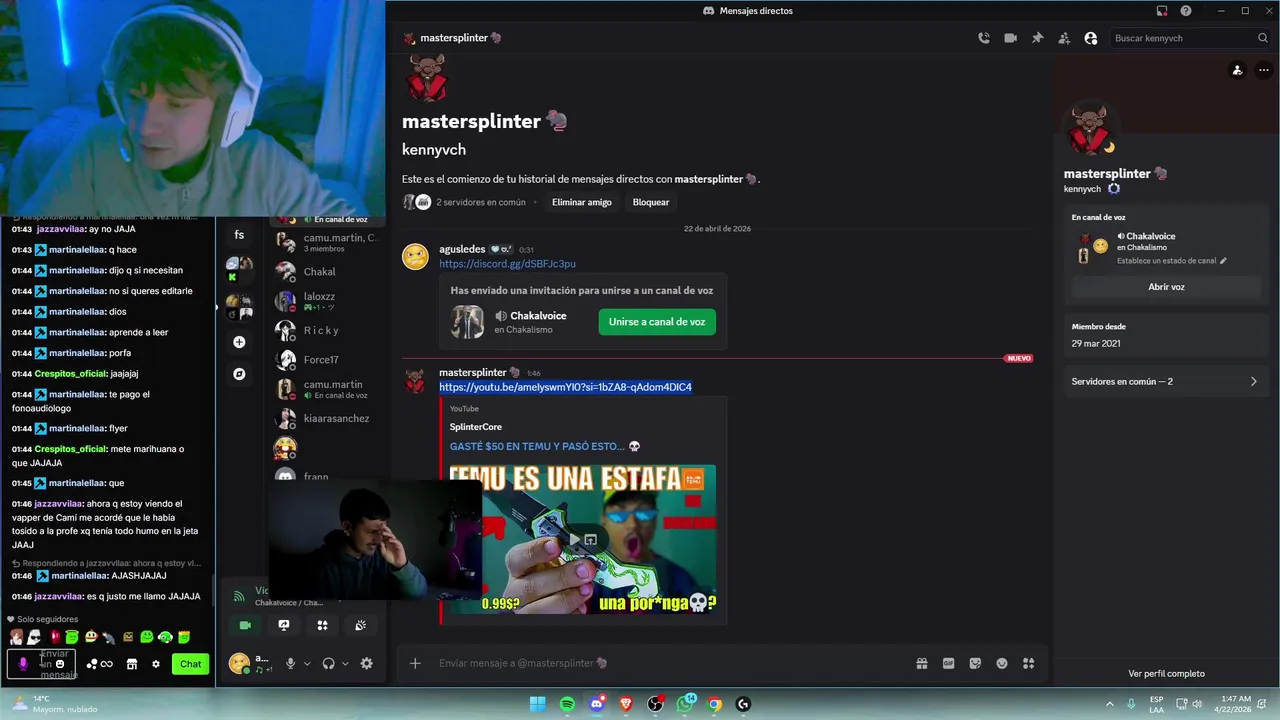
Task: Open the Discord inbox icon in title bar
Action: coord(1162,11)
